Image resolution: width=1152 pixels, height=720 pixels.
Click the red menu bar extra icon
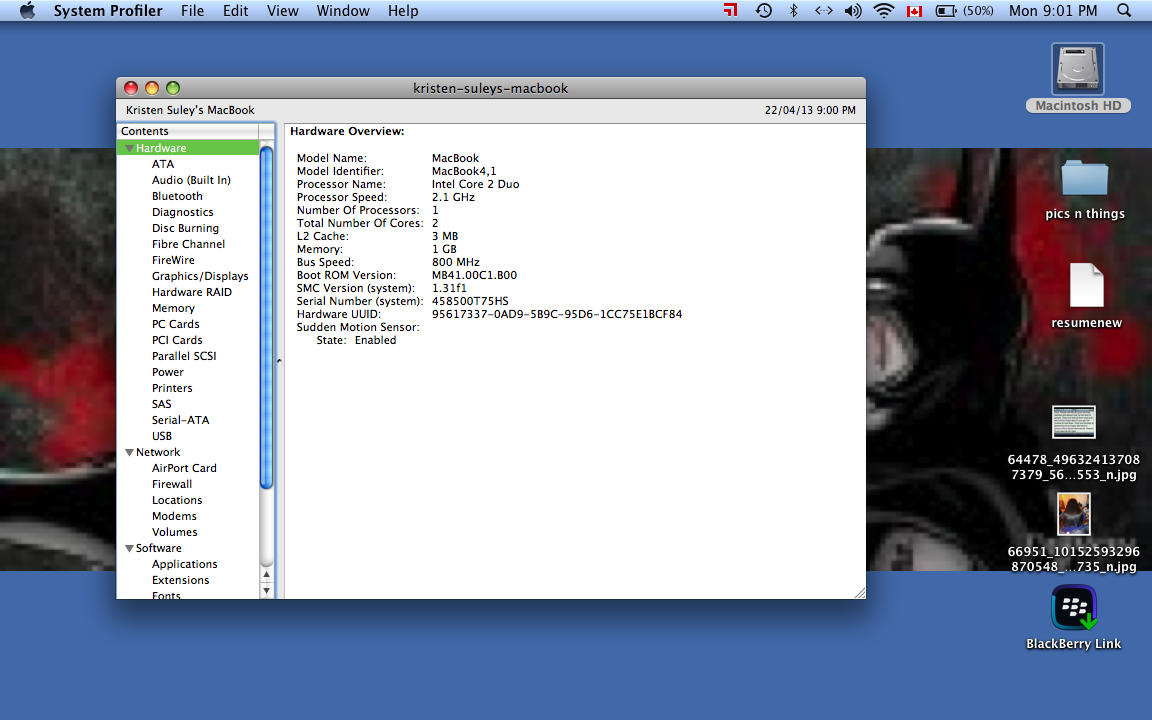point(730,10)
